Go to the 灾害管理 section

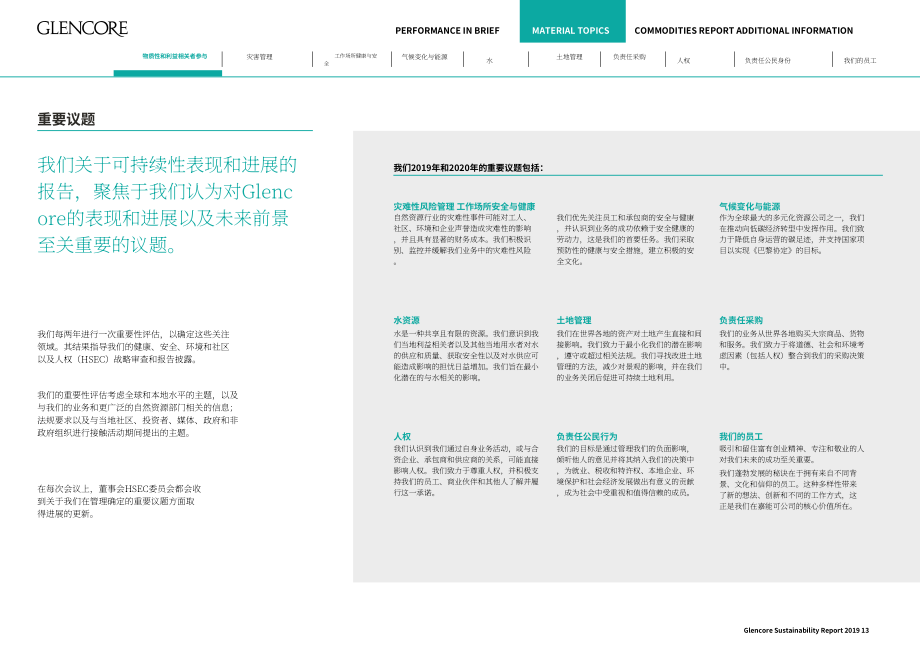point(259,57)
